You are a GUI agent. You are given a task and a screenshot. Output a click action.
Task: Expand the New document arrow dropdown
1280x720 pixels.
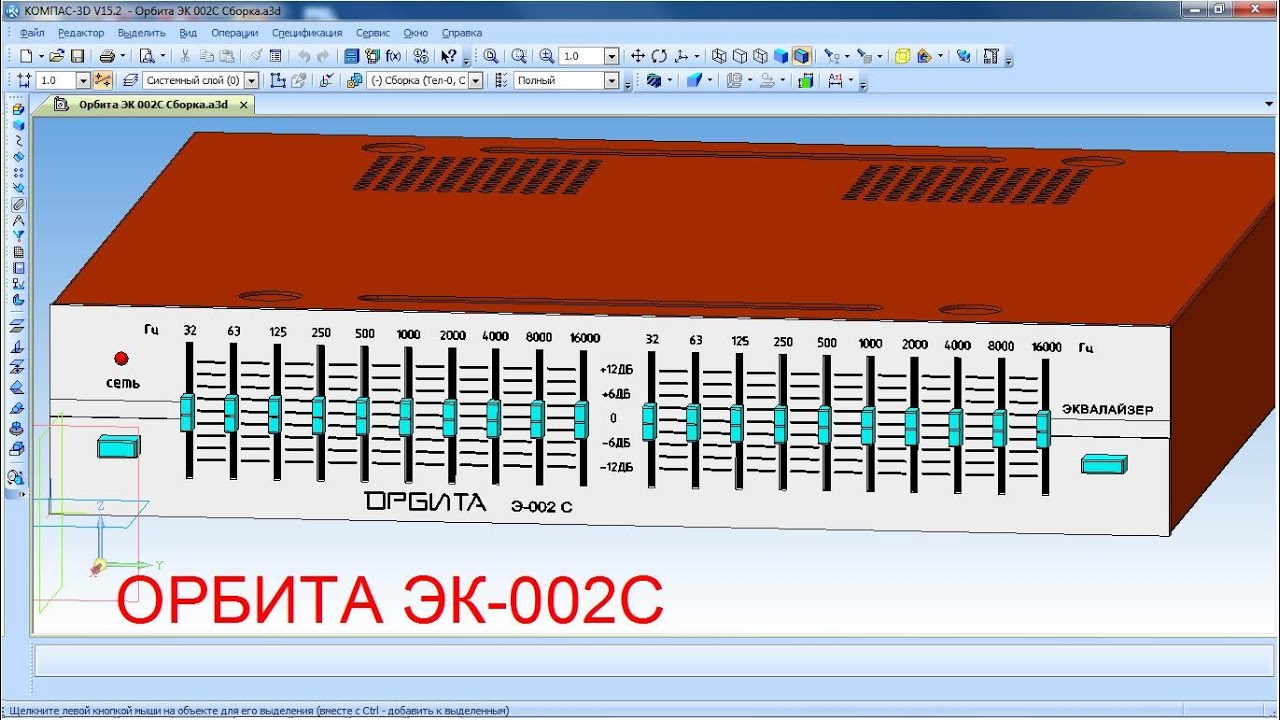(41, 56)
